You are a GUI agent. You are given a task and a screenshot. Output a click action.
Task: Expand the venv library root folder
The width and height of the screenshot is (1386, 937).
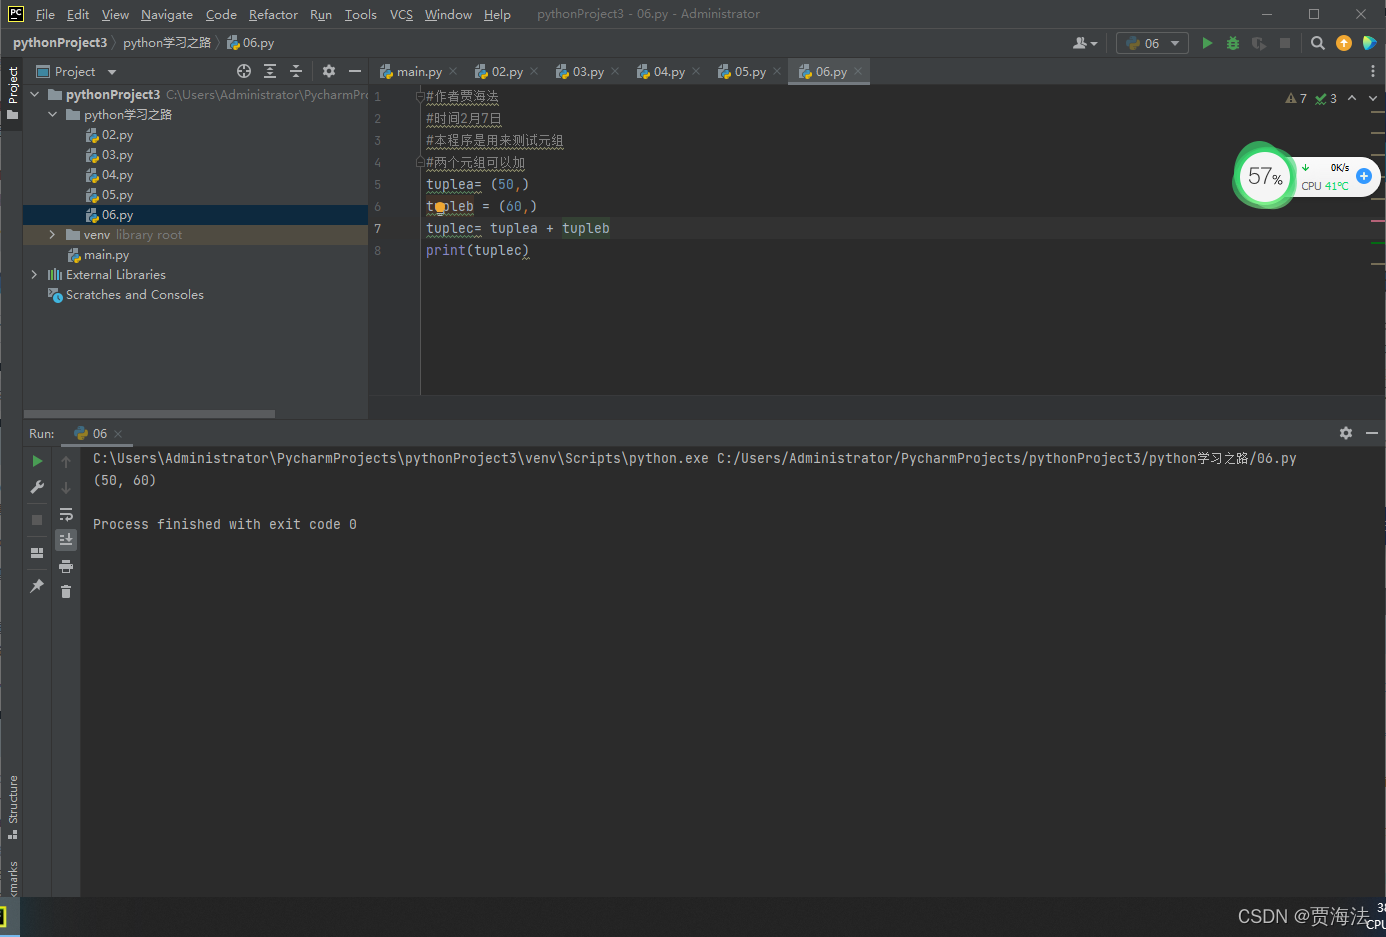pyautogui.click(x=52, y=235)
